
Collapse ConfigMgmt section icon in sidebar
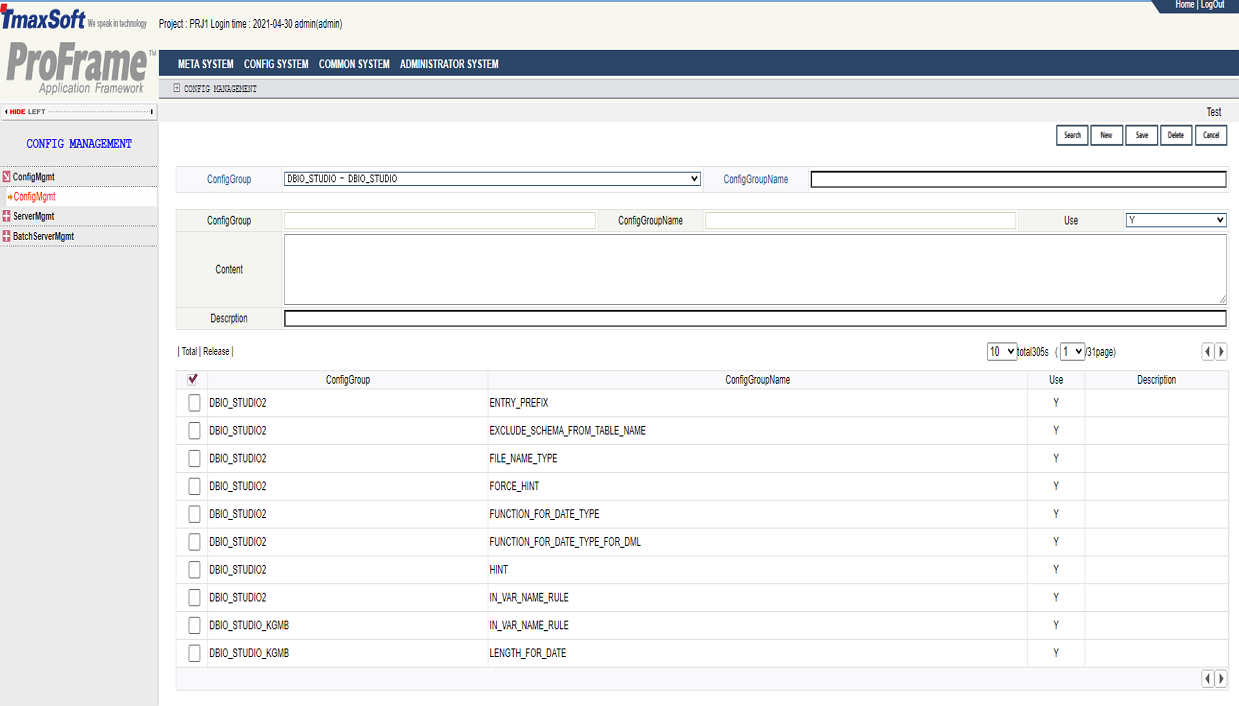(x=7, y=177)
